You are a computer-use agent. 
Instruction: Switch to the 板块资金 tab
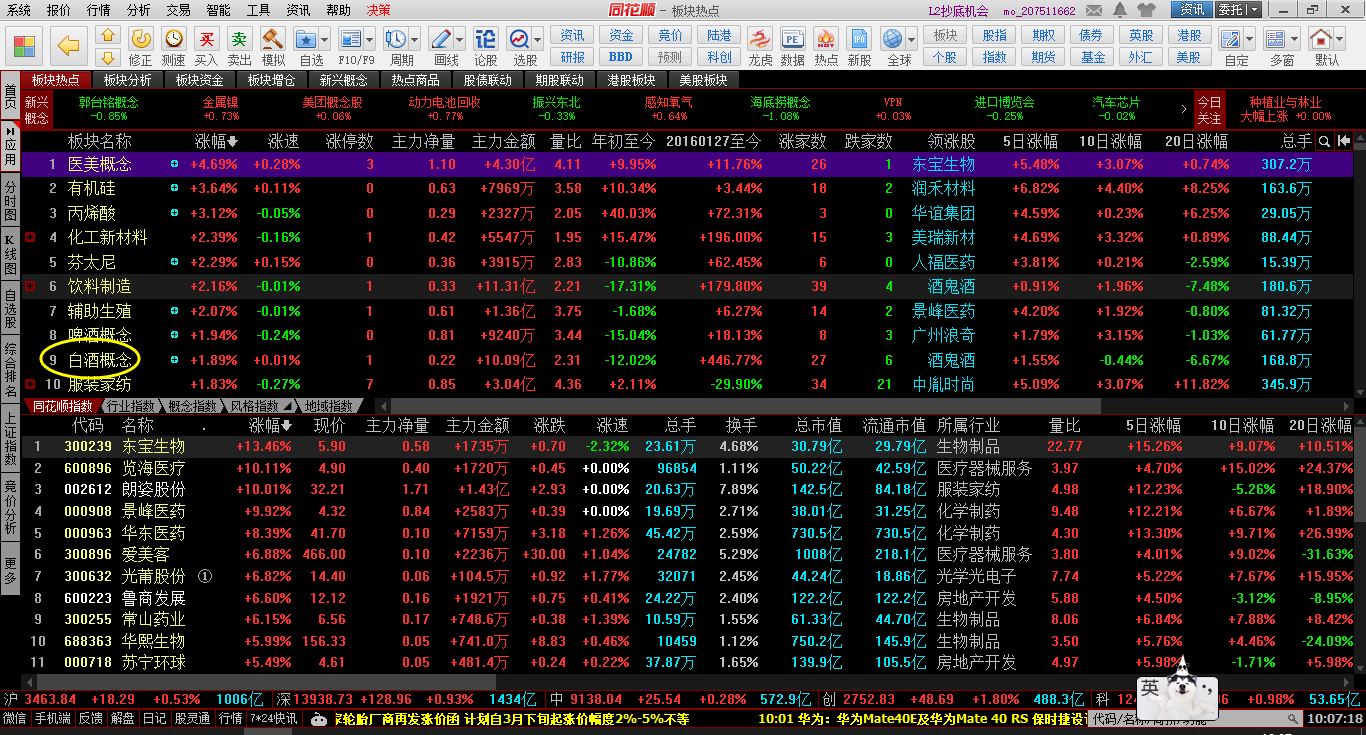(200, 80)
